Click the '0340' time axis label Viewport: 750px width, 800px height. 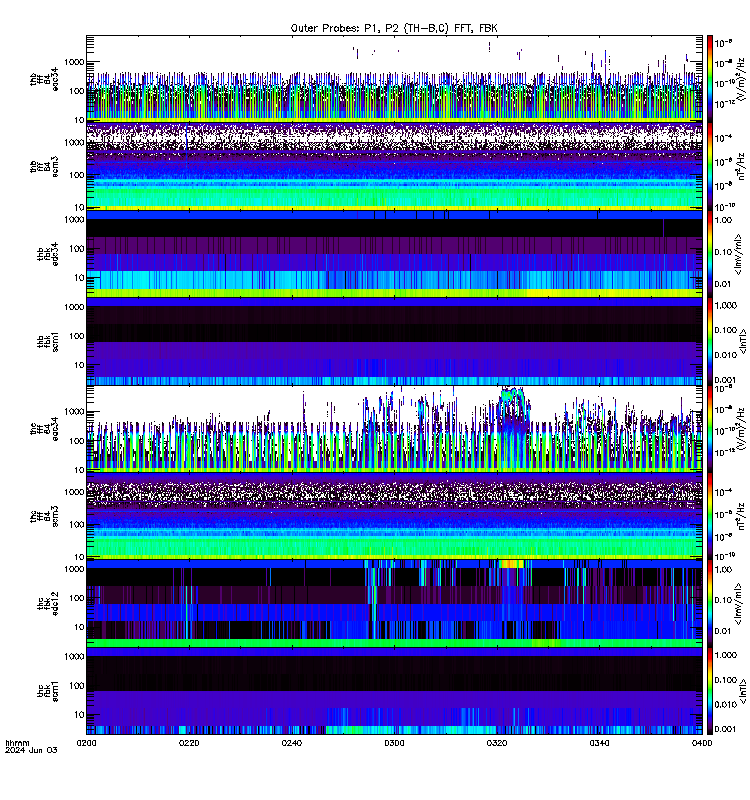[x=599, y=743]
